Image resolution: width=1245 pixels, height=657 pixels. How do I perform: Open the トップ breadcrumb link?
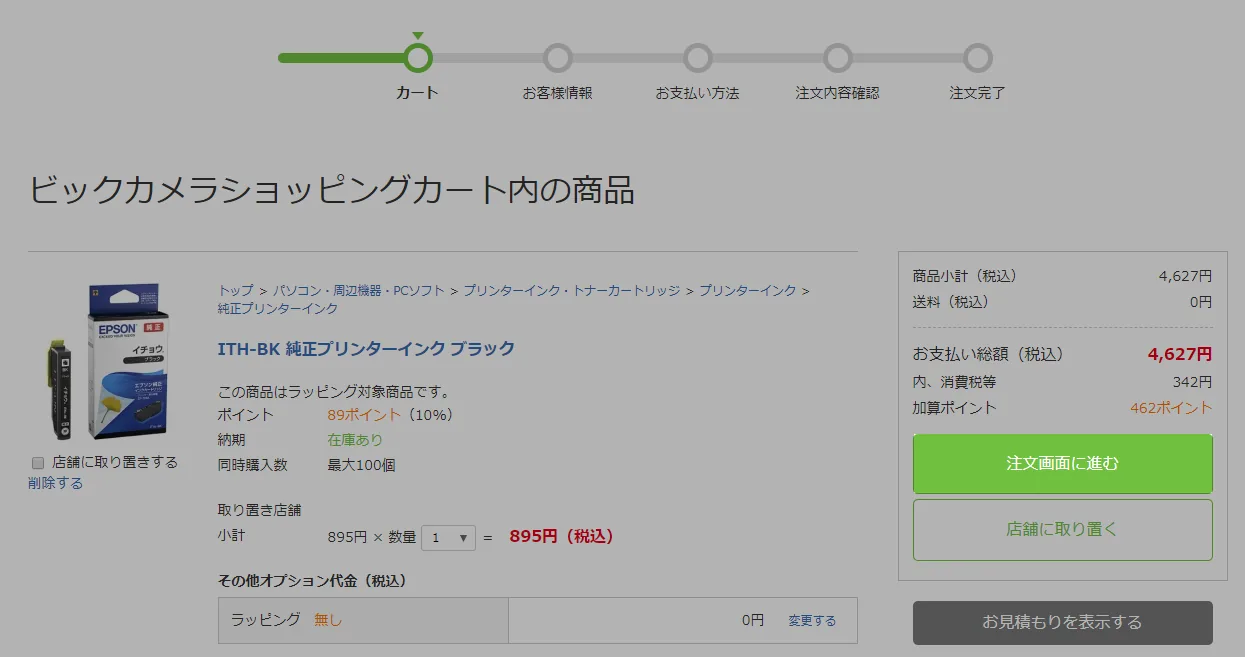236,290
